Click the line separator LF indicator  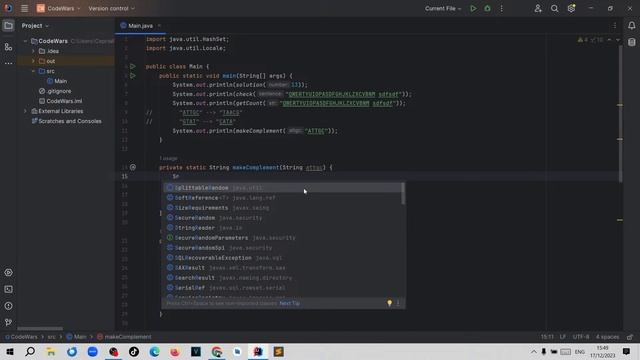pyautogui.click(x=563, y=337)
